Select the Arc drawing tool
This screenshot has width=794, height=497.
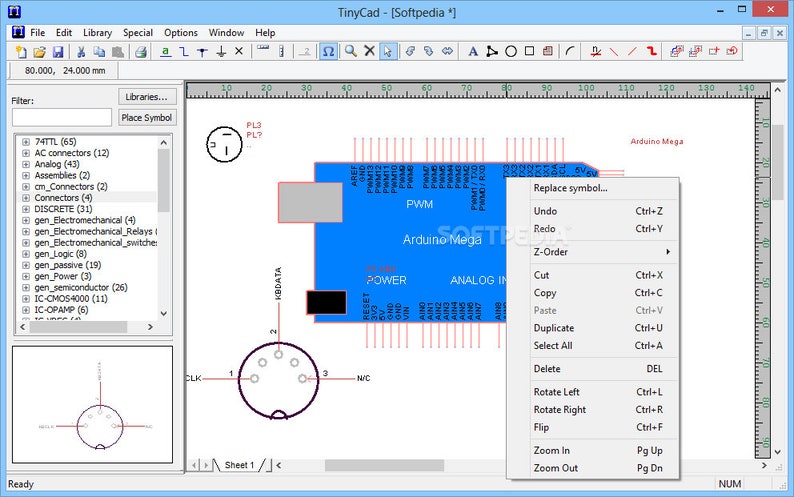[571, 51]
